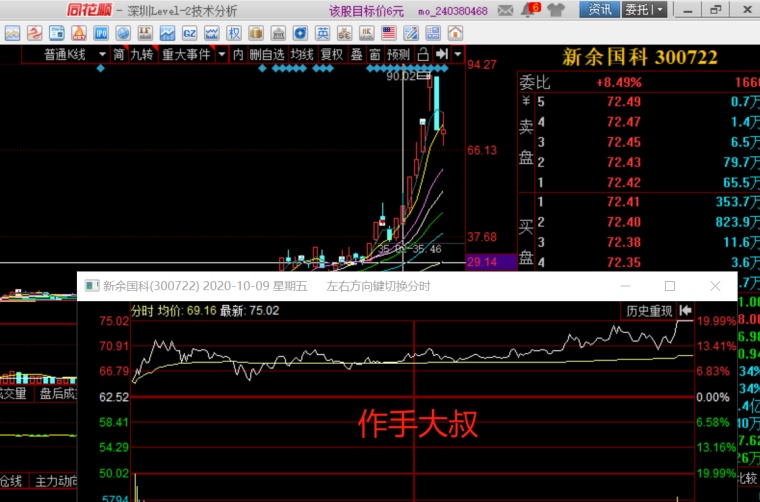Click the 29.14 purple price marker
Screen dimensions: 760x502
(491, 262)
